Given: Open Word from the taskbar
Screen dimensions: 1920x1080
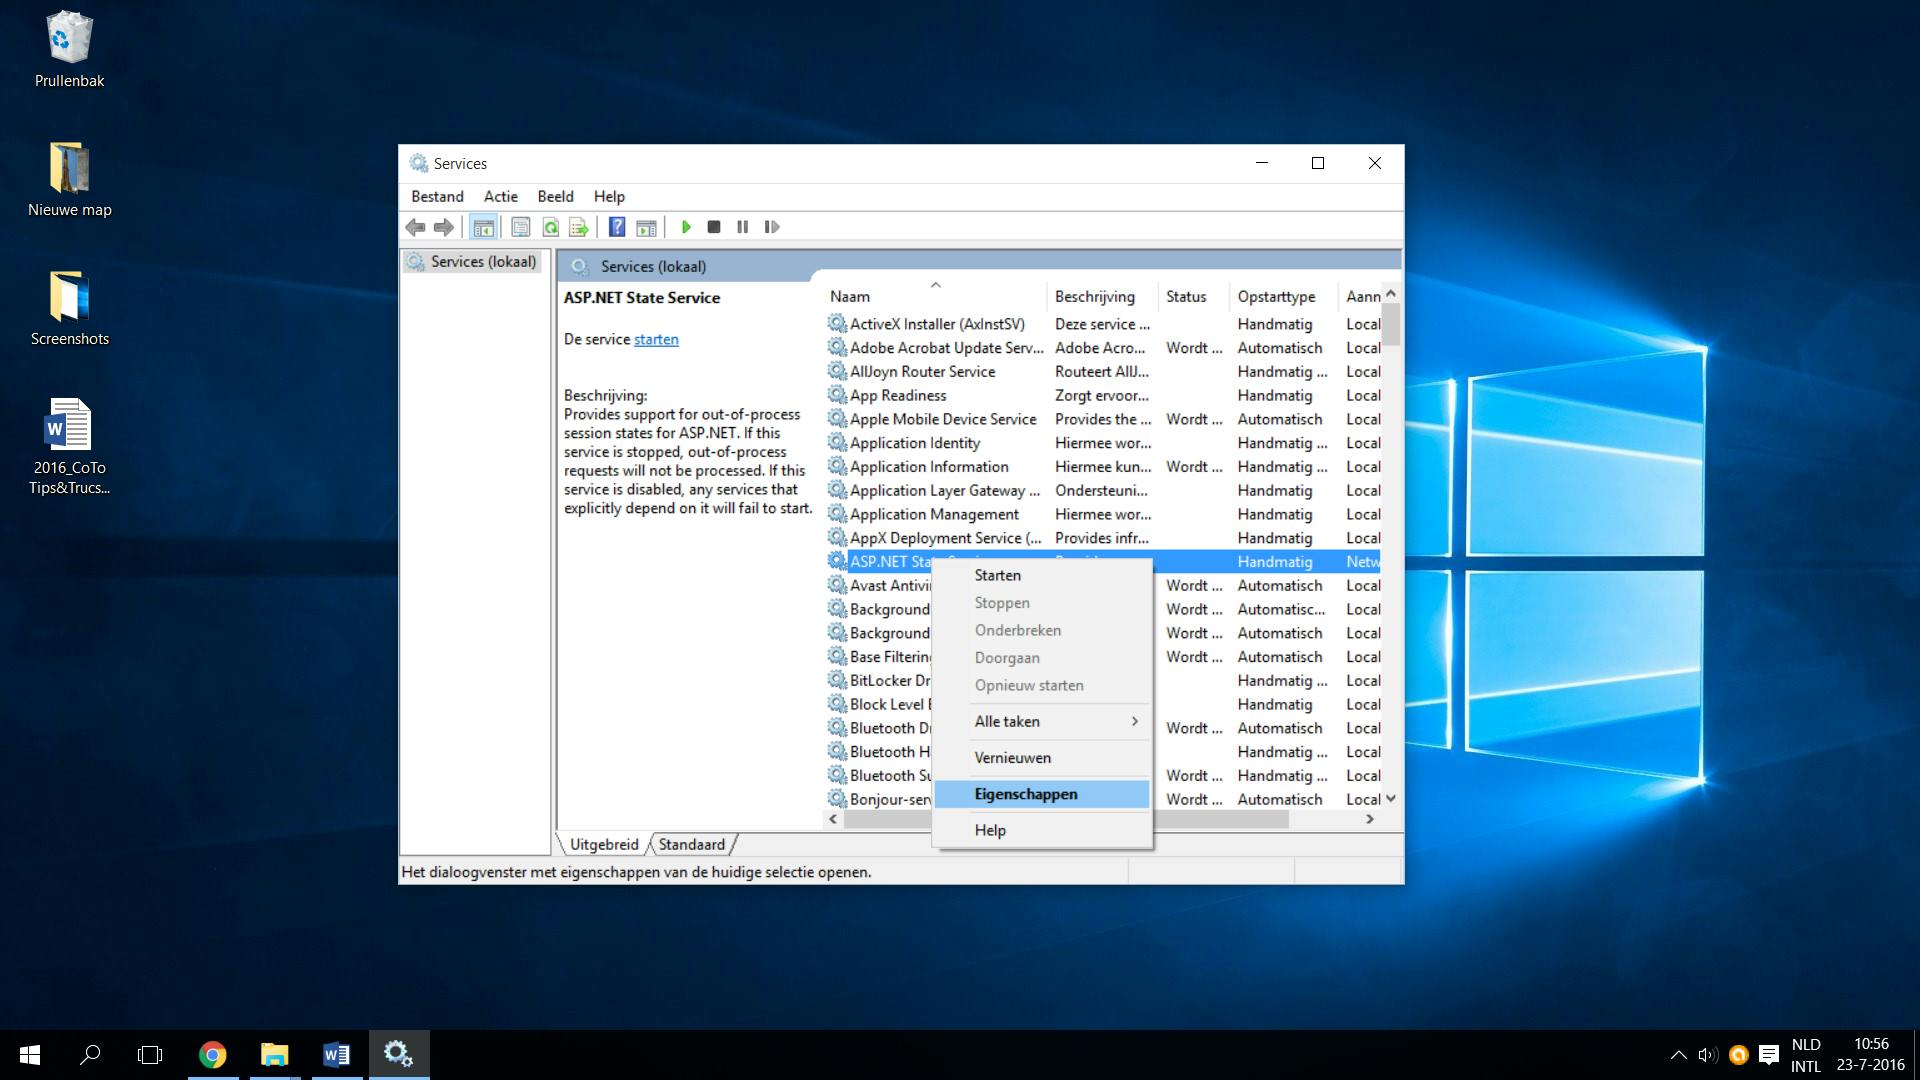Looking at the screenshot, I should 336,1055.
